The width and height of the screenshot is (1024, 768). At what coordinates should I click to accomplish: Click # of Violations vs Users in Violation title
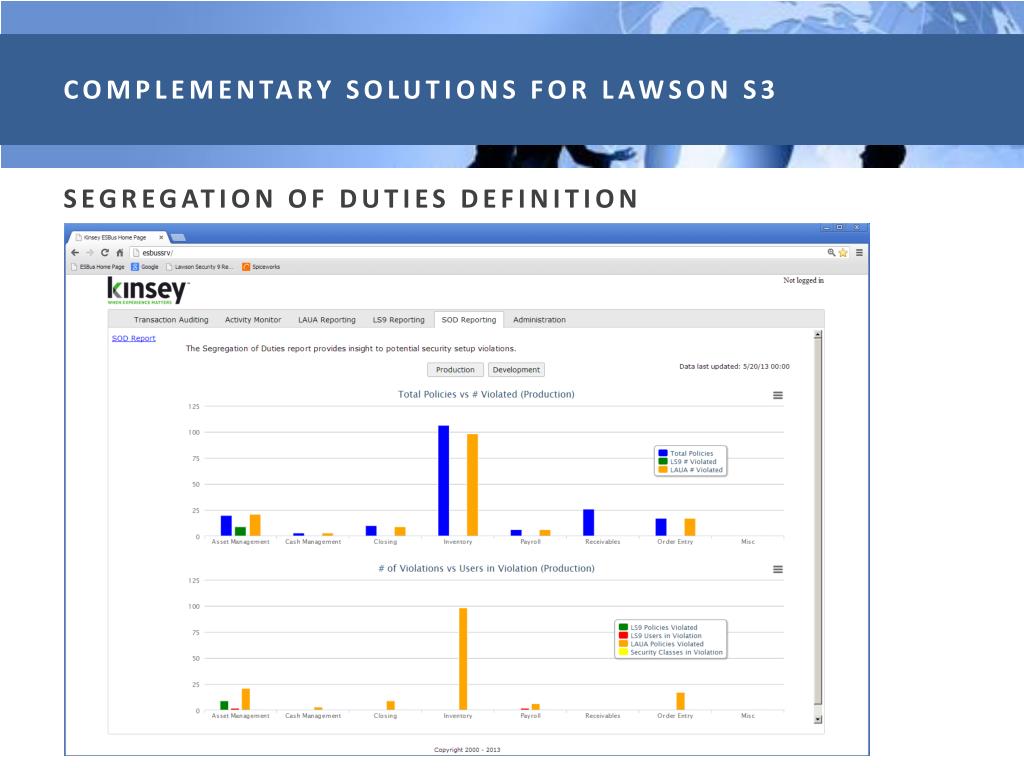click(487, 569)
